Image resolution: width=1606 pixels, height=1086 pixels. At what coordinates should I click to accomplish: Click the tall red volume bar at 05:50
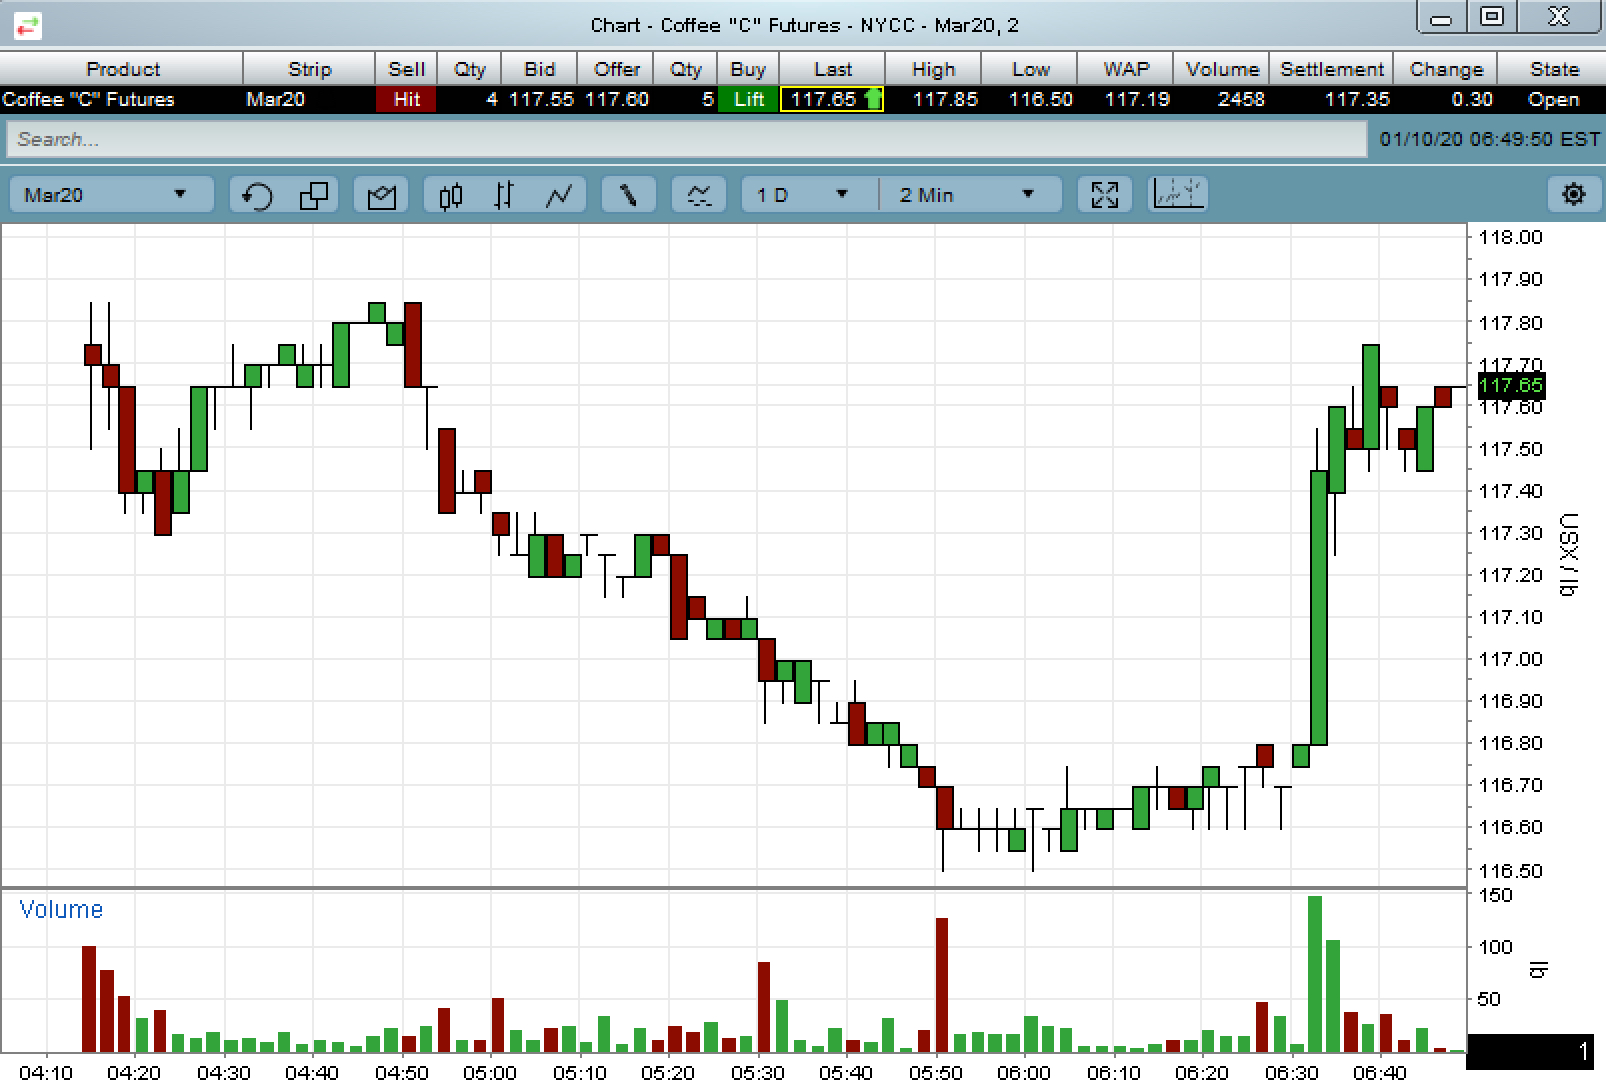942,985
